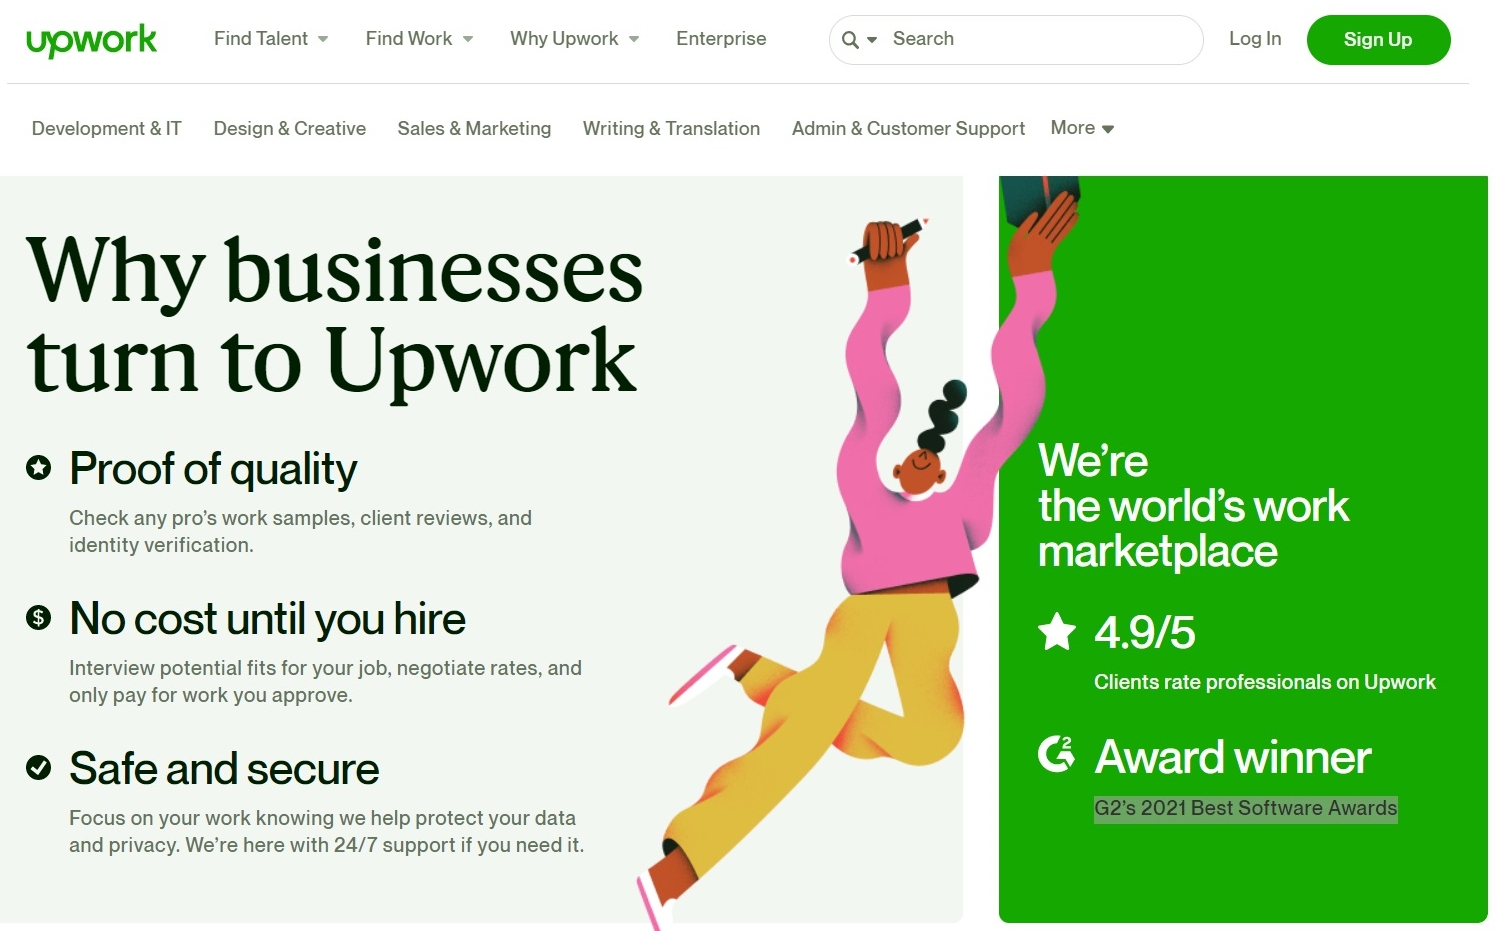Click the G2 logo icon
1495x931 pixels.
click(1056, 755)
